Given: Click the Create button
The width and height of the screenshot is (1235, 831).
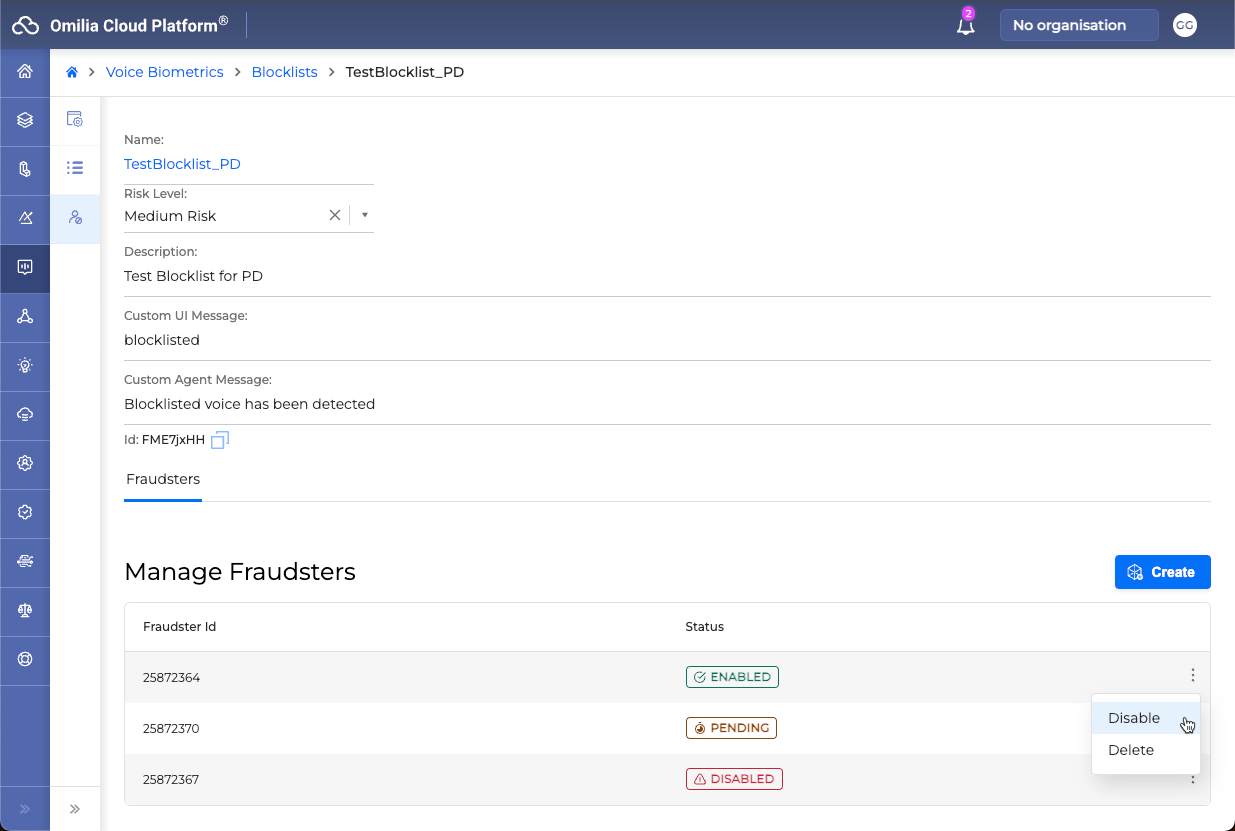Looking at the screenshot, I should (1162, 572).
